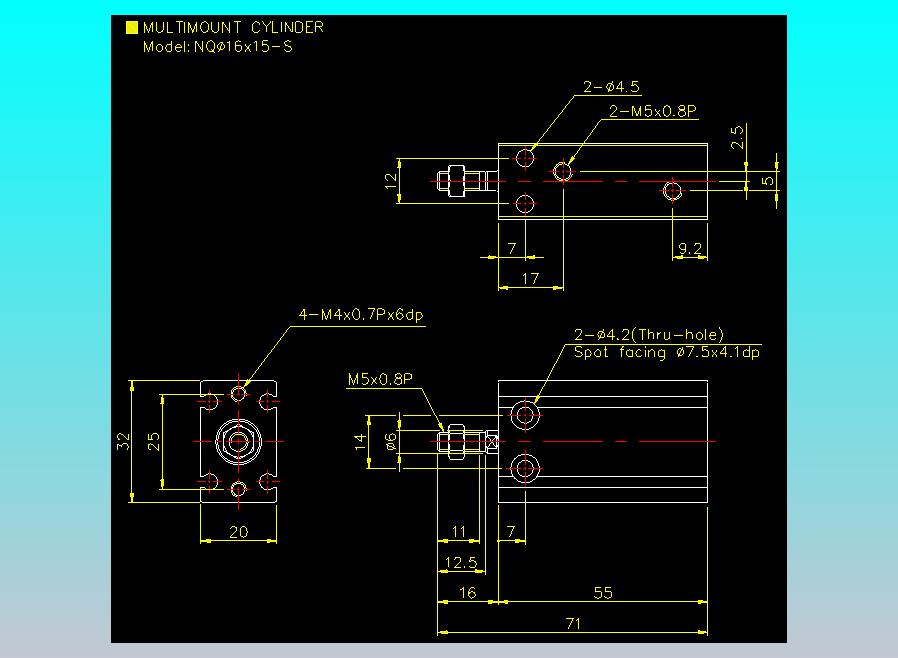The height and width of the screenshot is (658, 898).
Task: Select the 16 rod extension dimension
Action: [x=468, y=593]
